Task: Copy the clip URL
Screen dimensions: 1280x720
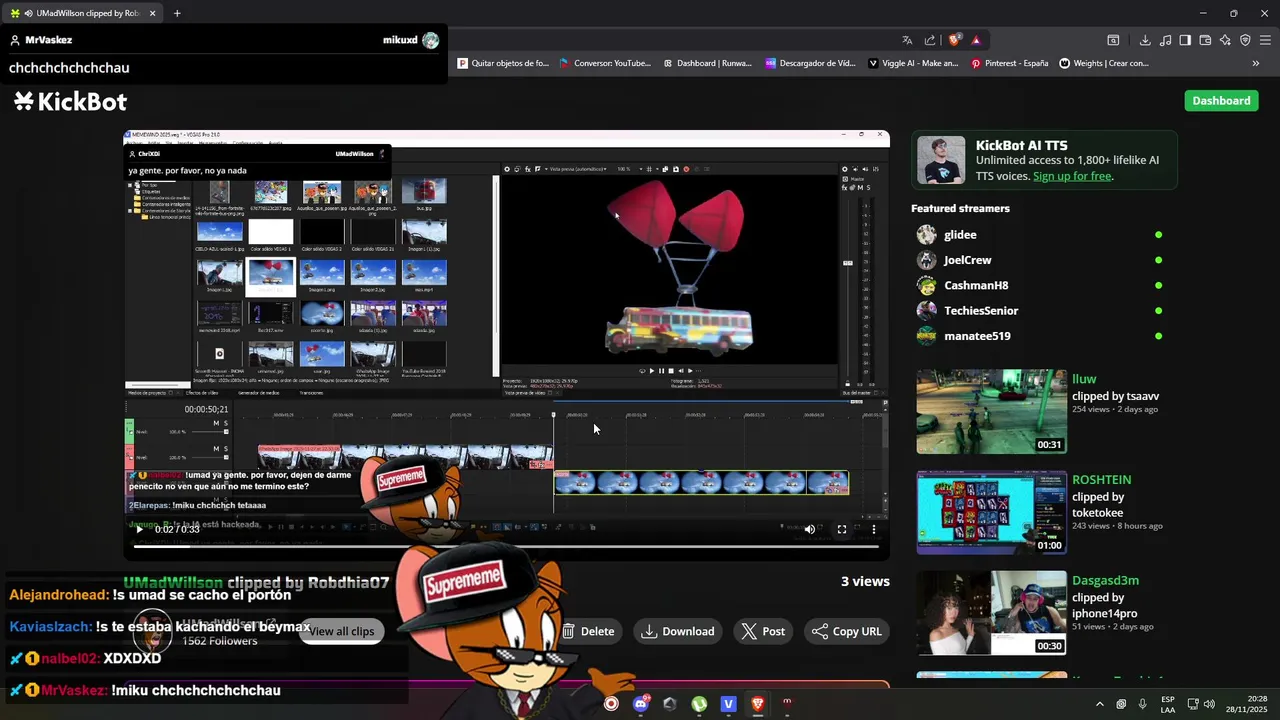Action: [x=846, y=631]
